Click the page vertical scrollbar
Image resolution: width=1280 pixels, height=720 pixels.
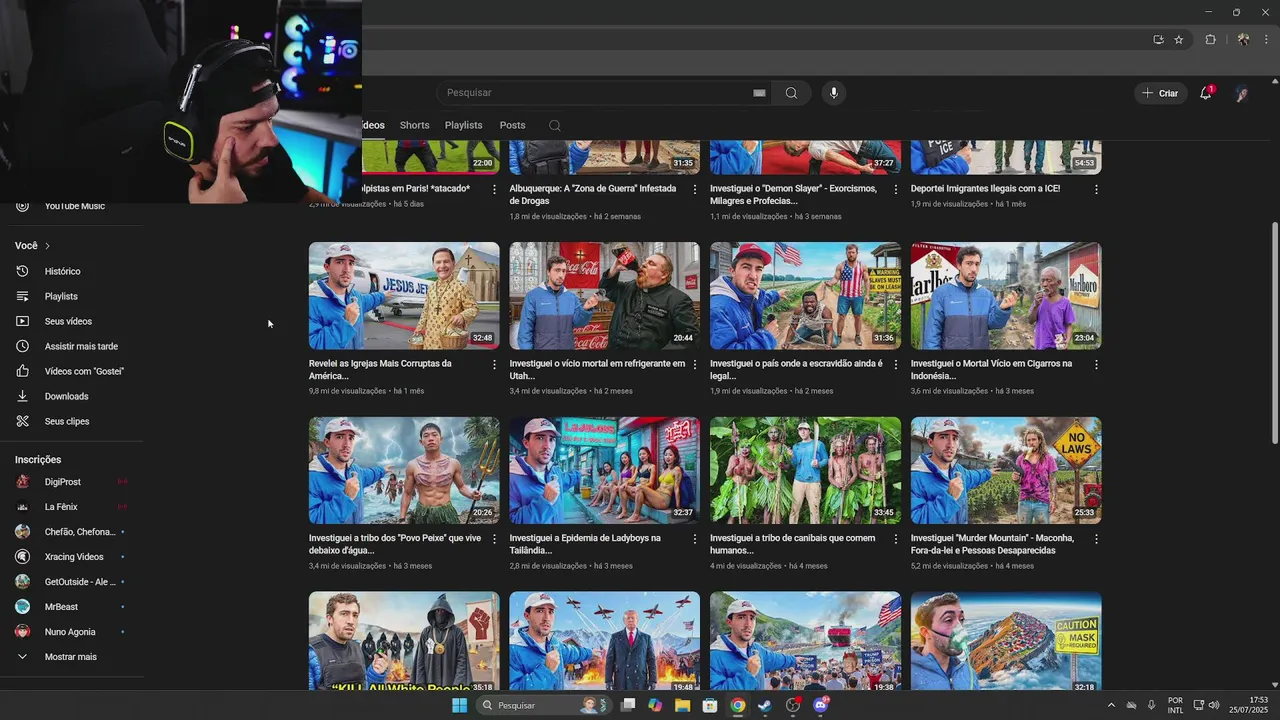(x=1275, y=333)
